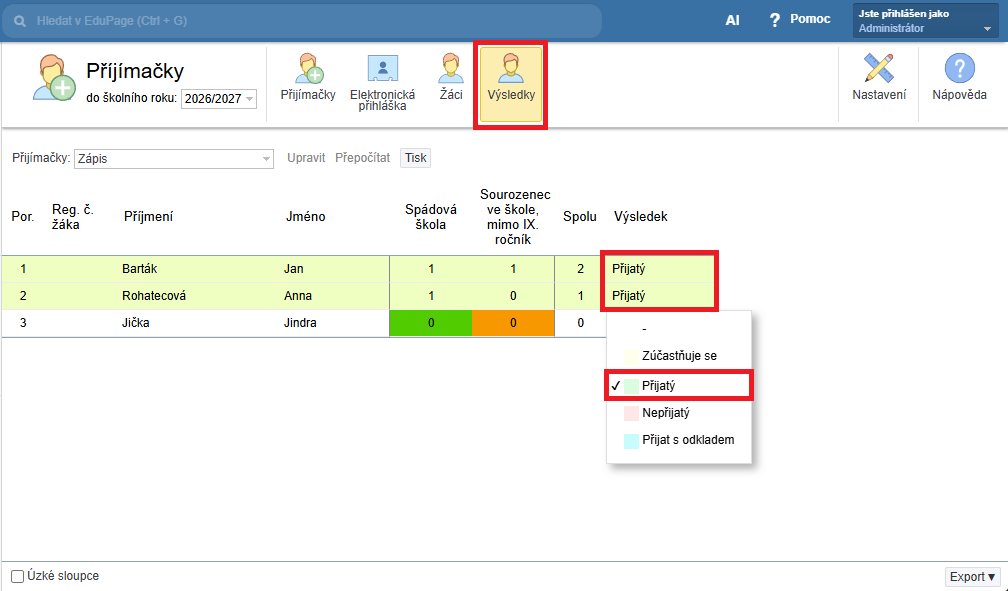Open the Žáci students icon
The width and height of the screenshot is (1008, 591).
pos(450,78)
